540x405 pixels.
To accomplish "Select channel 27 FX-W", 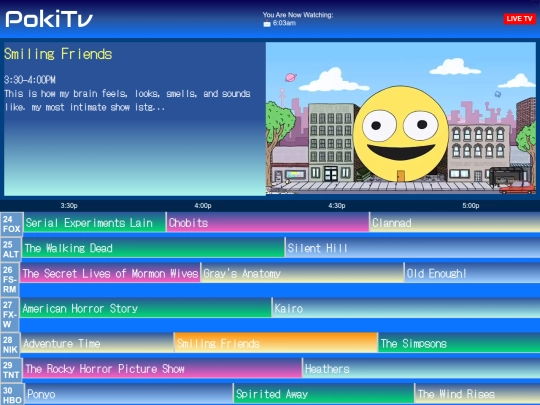I will click(x=10, y=314).
